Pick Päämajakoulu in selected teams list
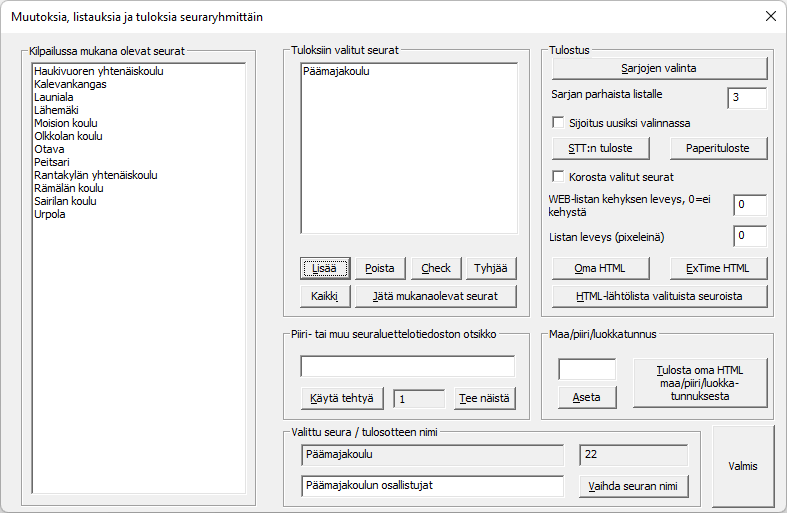This screenshot has width=787, height=513. (335, 72)
